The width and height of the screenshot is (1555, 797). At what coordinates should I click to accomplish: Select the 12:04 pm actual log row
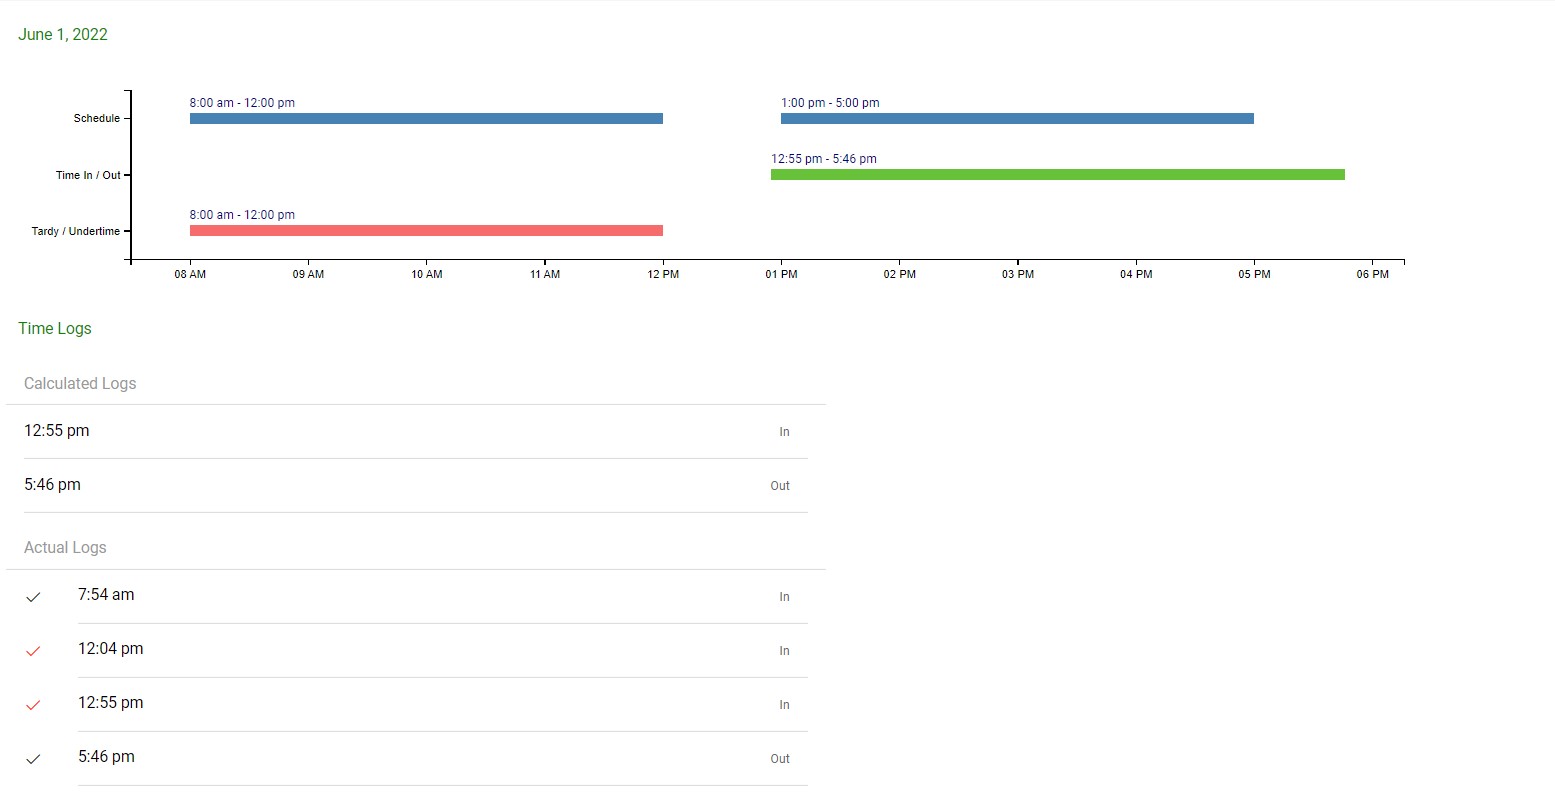click(111, 649)
